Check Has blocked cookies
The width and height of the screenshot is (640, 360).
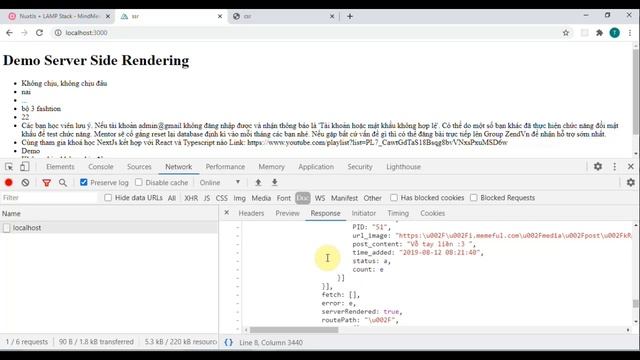[393, 198]
